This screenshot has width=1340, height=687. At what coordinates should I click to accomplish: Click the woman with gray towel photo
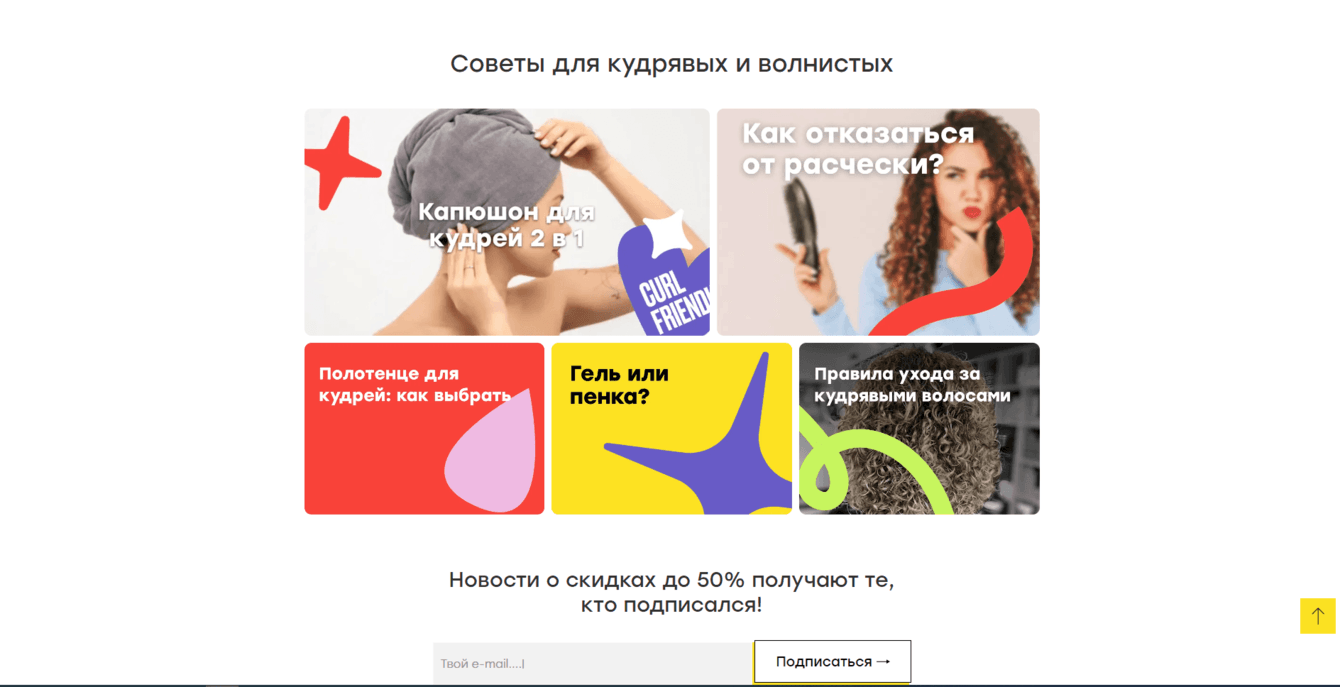point(507,222)
